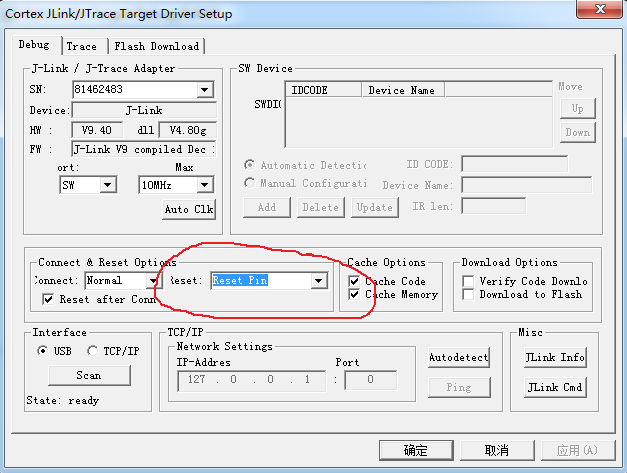The height and width of the screenshot is (473, 627).
Task: Toggle the Cache Code checkbox
Action: (x=354, y=281)
